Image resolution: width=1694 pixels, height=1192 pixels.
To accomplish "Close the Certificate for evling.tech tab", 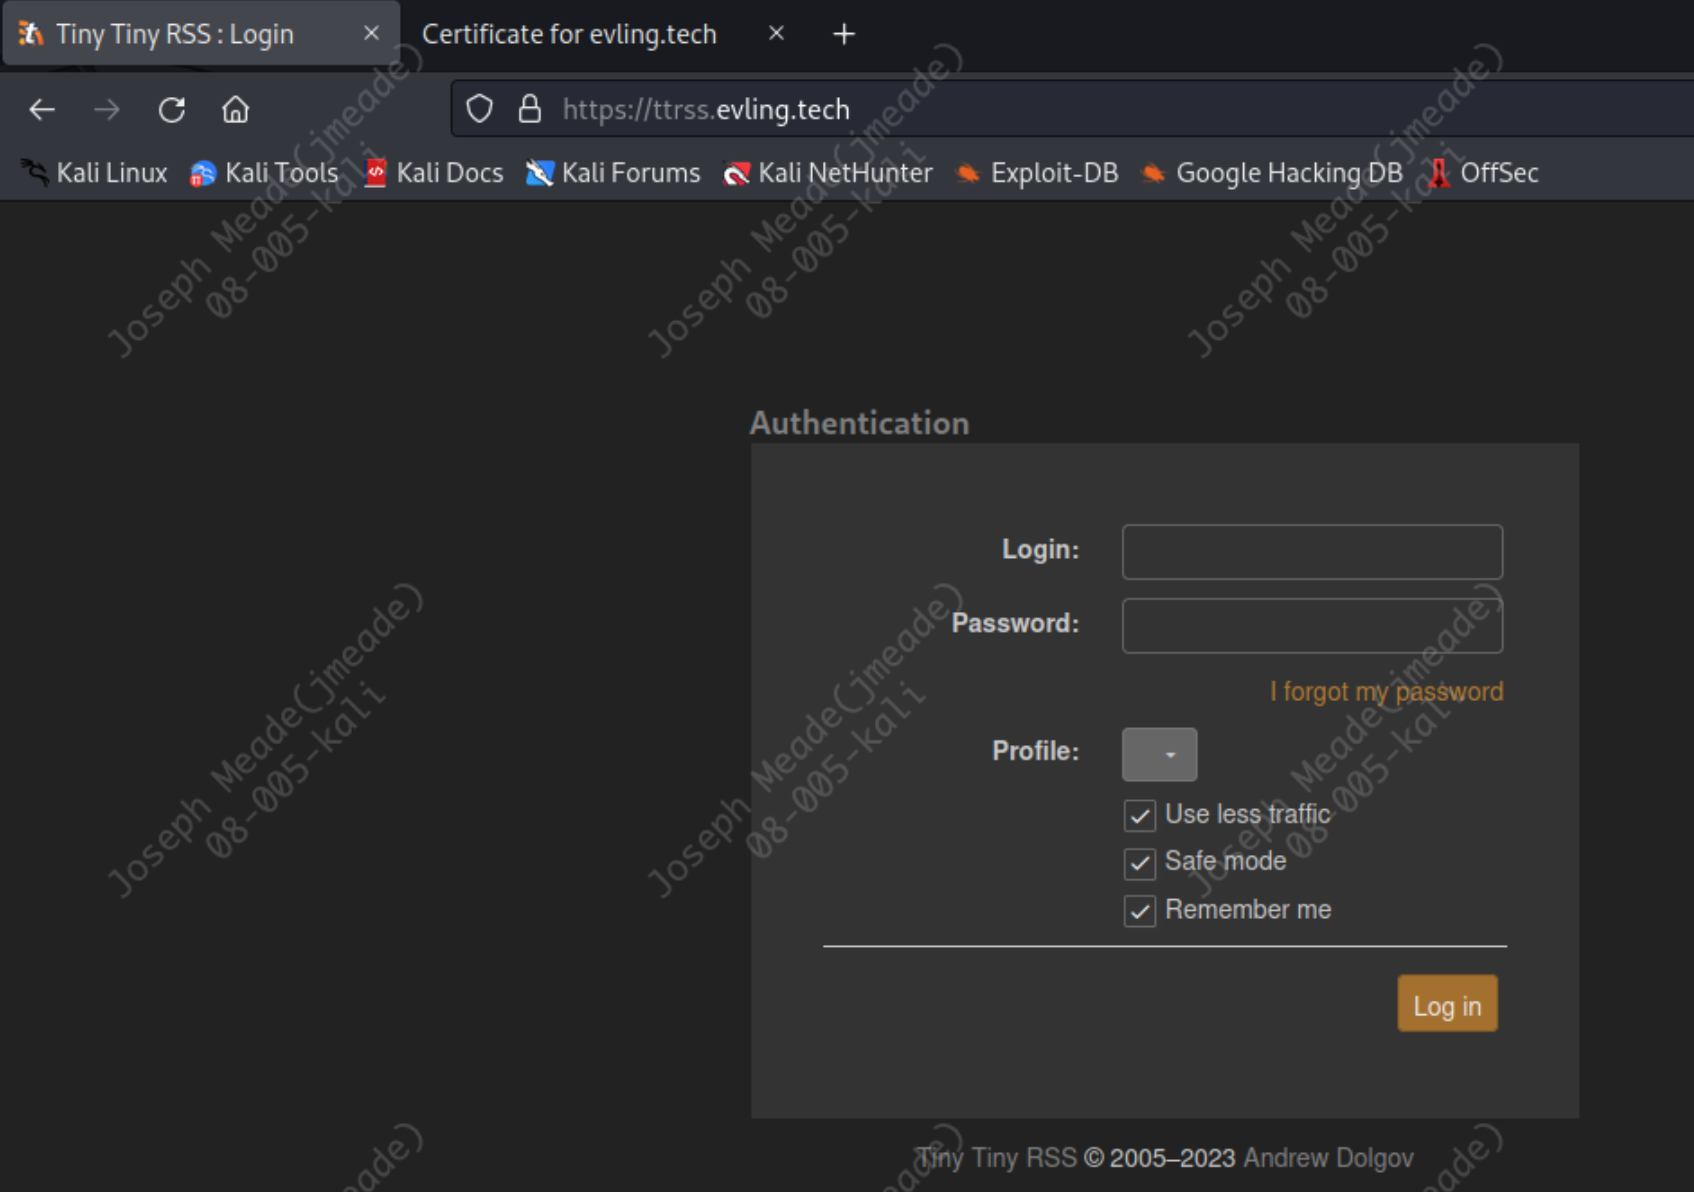I will coord(776,33).
